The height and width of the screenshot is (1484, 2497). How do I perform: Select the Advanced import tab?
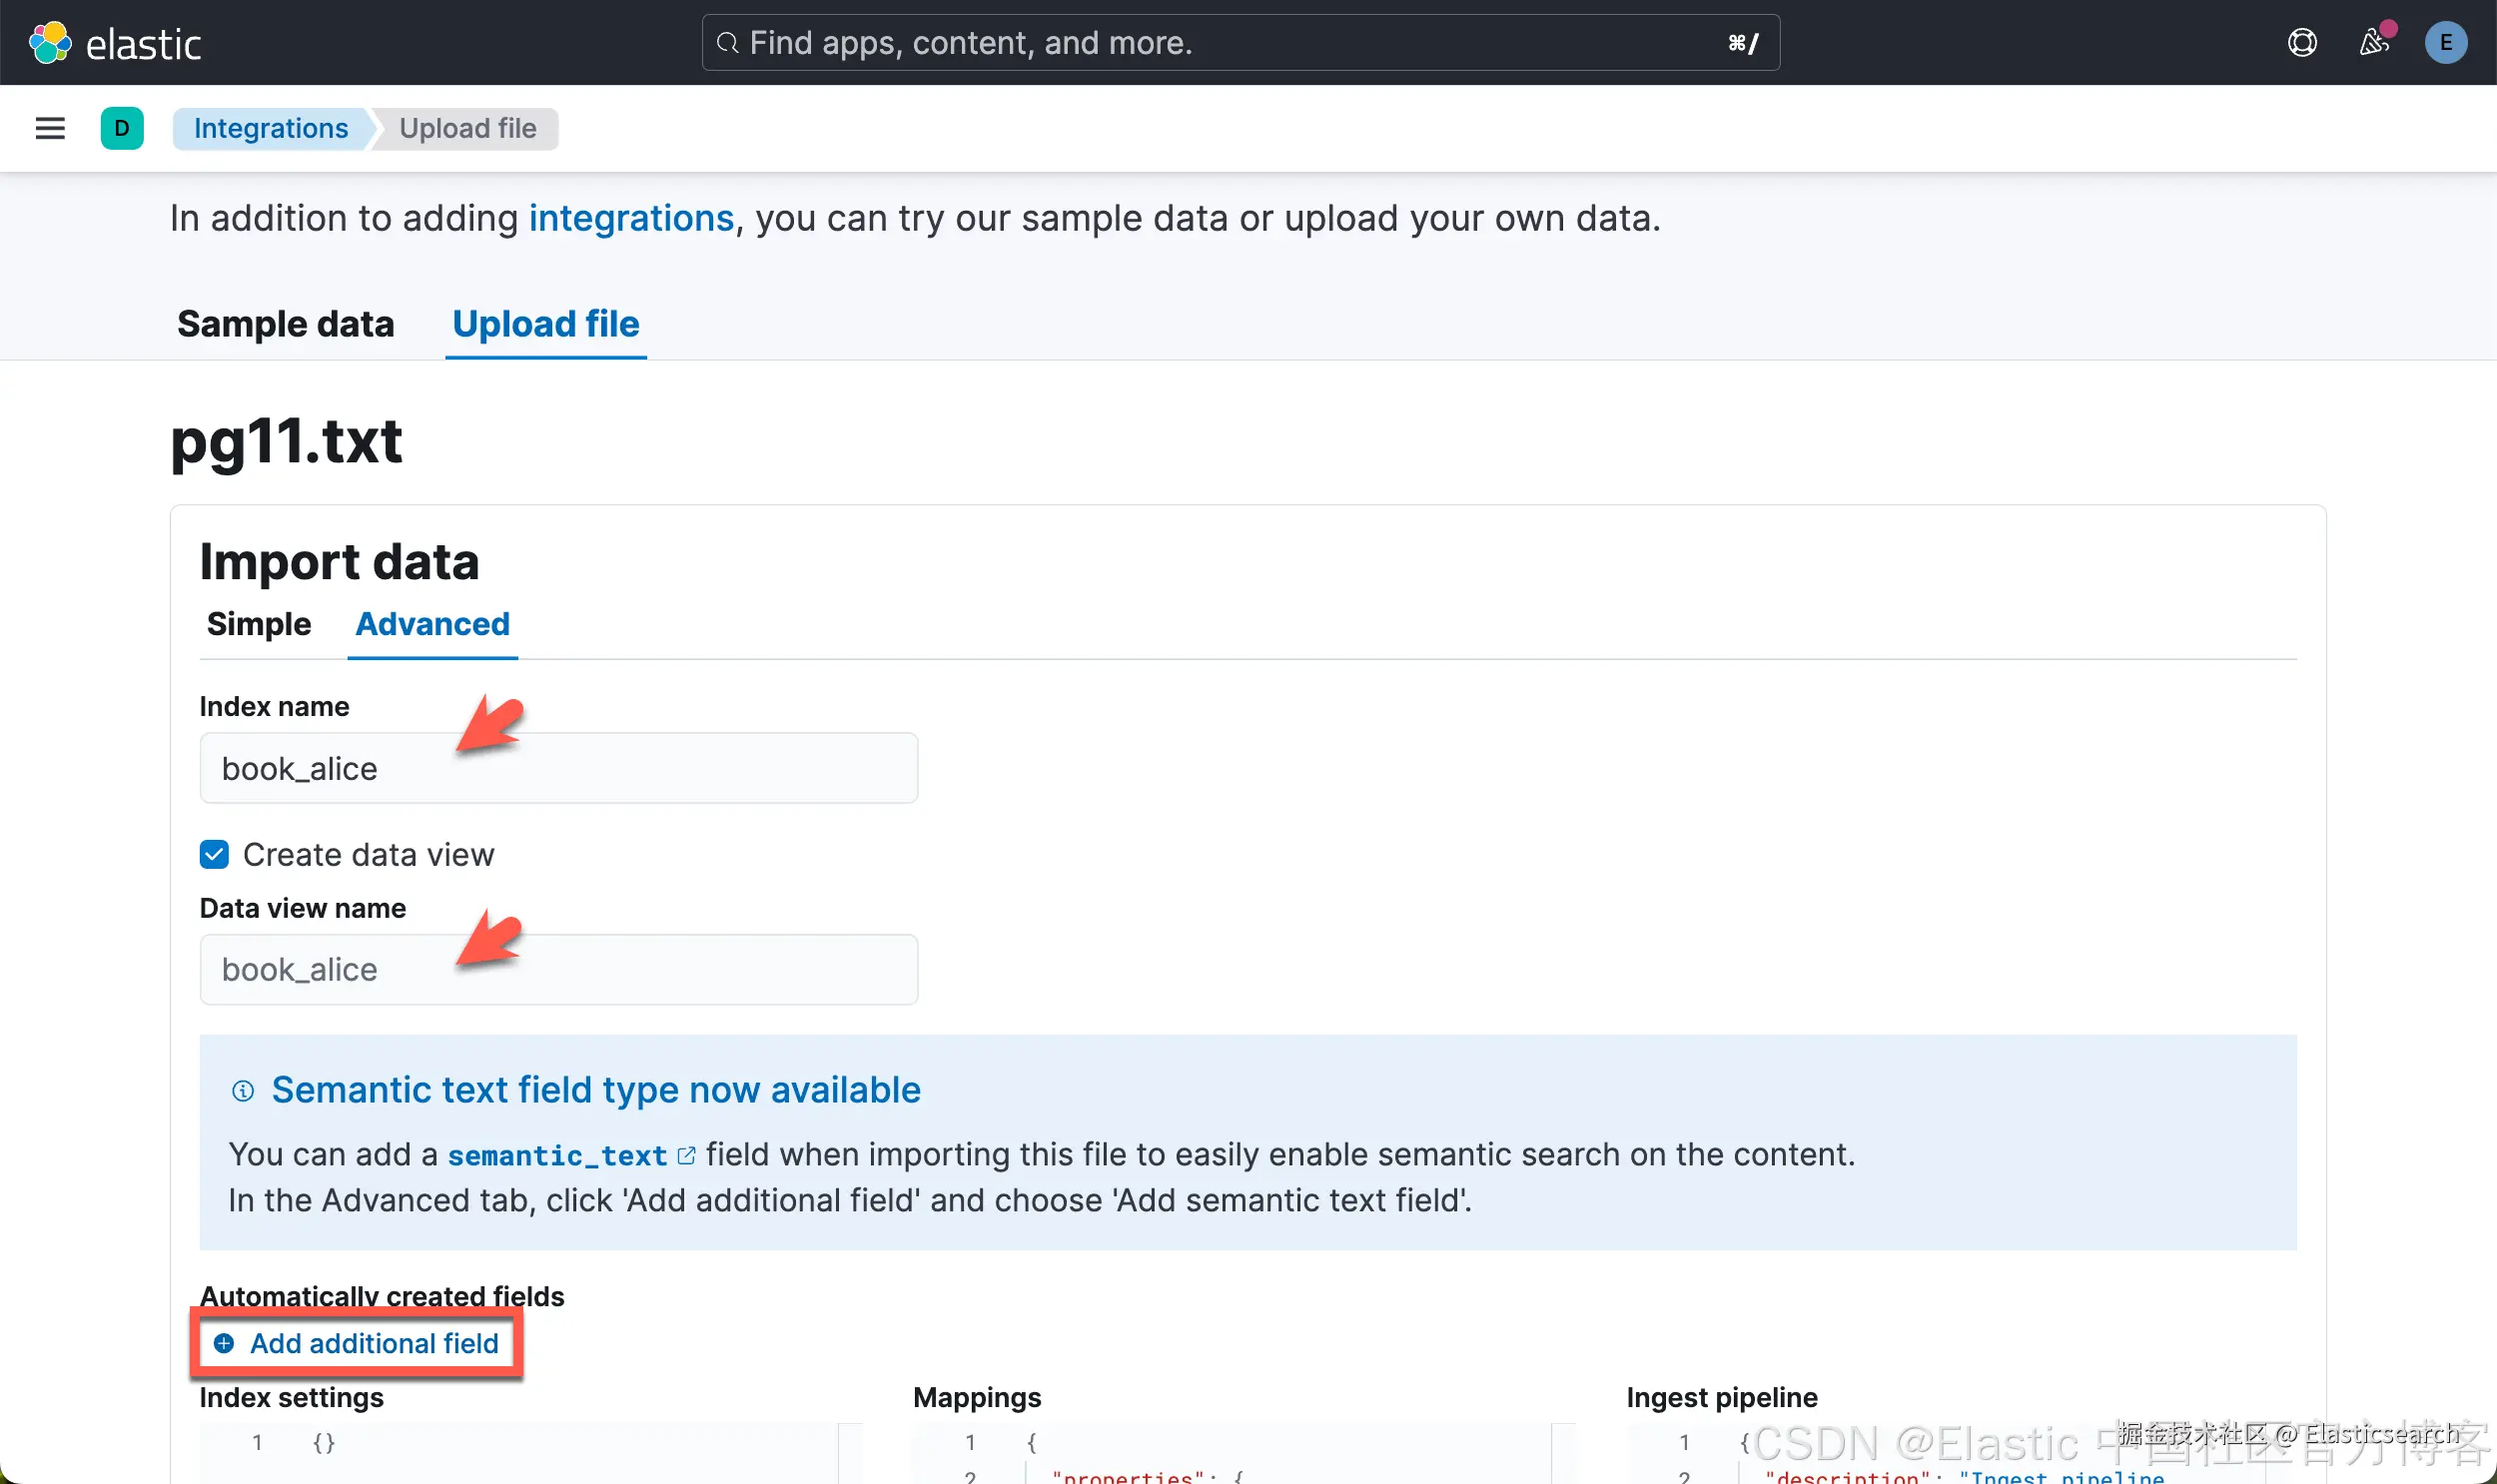click(432, 624)
